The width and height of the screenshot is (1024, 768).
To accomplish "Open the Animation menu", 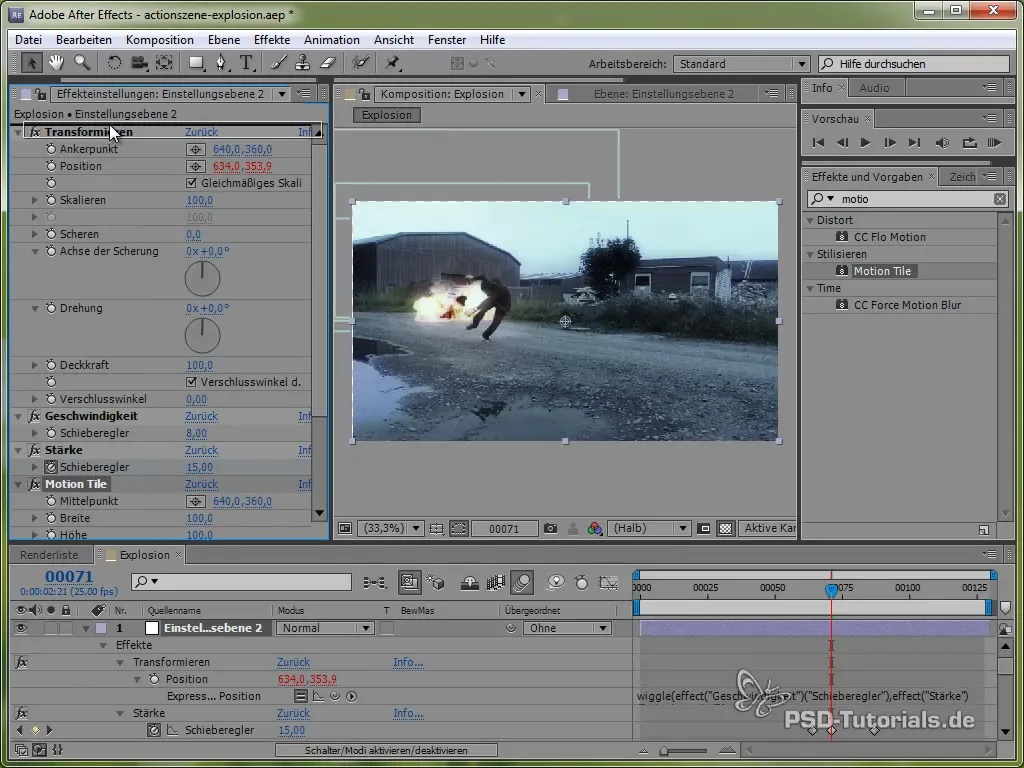I will pos(332,40).
